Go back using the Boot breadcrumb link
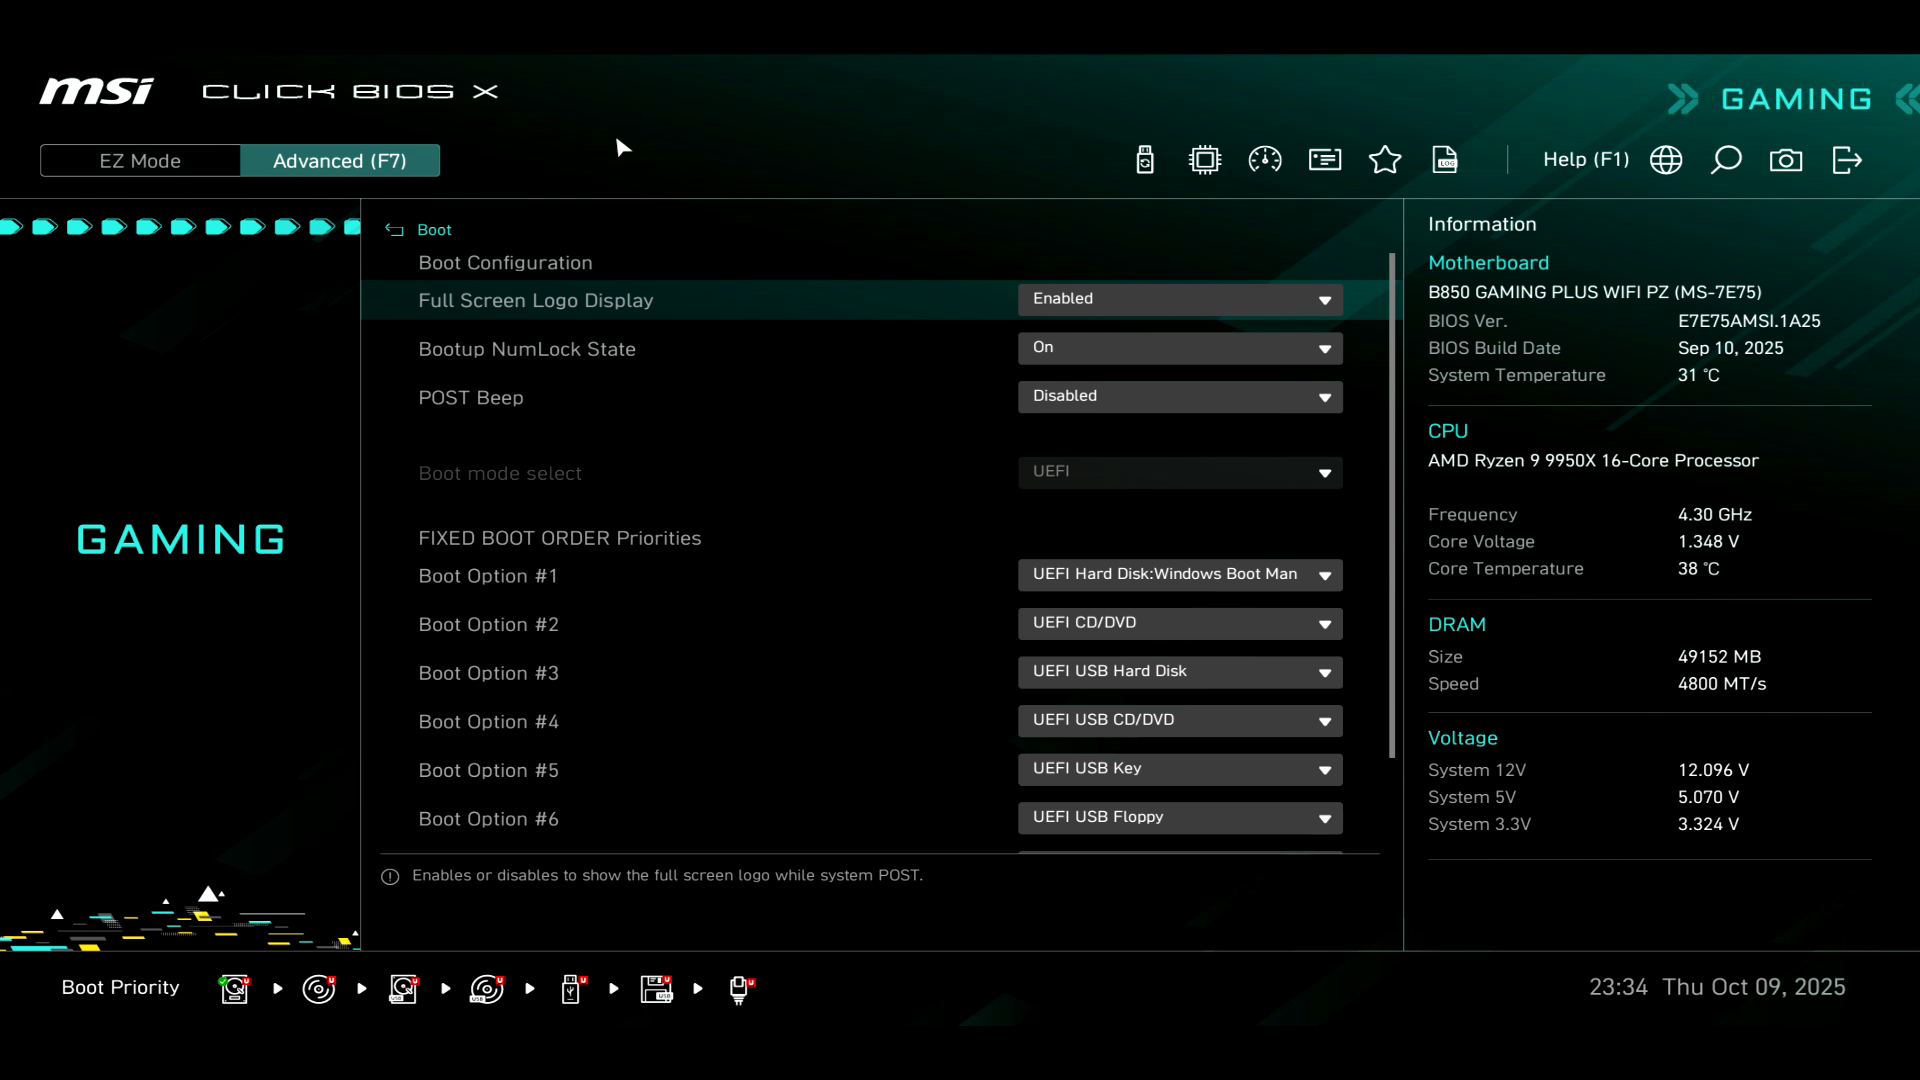Screen dimensions: 1920x1080 coord(434,230)
